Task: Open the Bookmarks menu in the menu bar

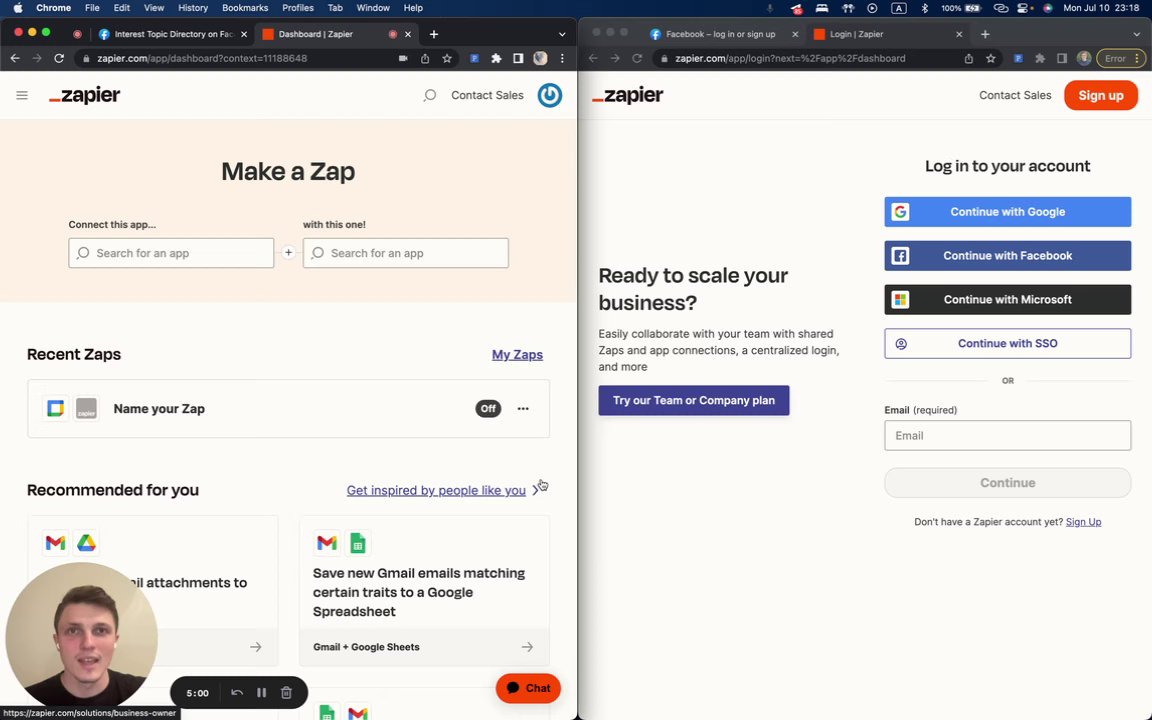Action: click(x=245, y=7)
